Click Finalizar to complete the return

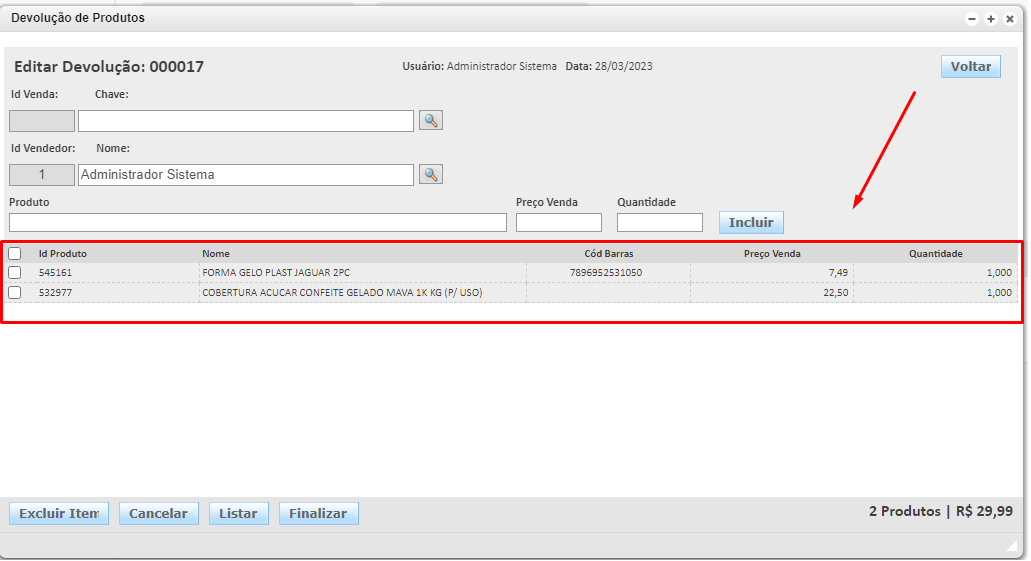click(318, 513)
